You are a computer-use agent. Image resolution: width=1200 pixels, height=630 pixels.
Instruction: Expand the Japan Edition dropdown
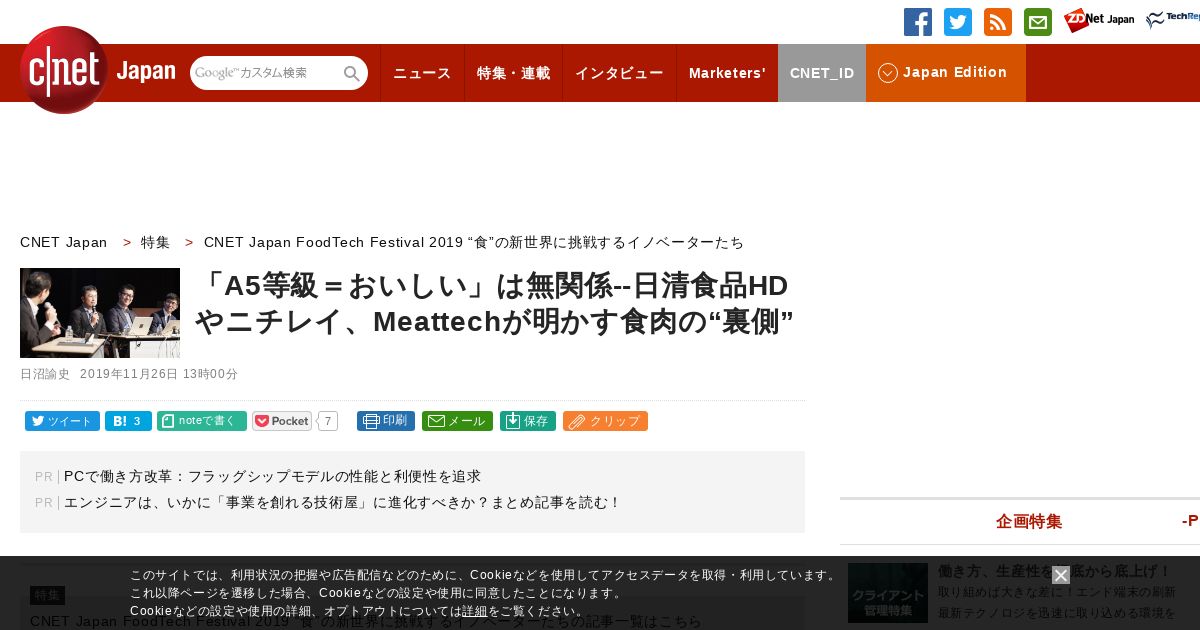pyautogui.click(x=946, y=73)
